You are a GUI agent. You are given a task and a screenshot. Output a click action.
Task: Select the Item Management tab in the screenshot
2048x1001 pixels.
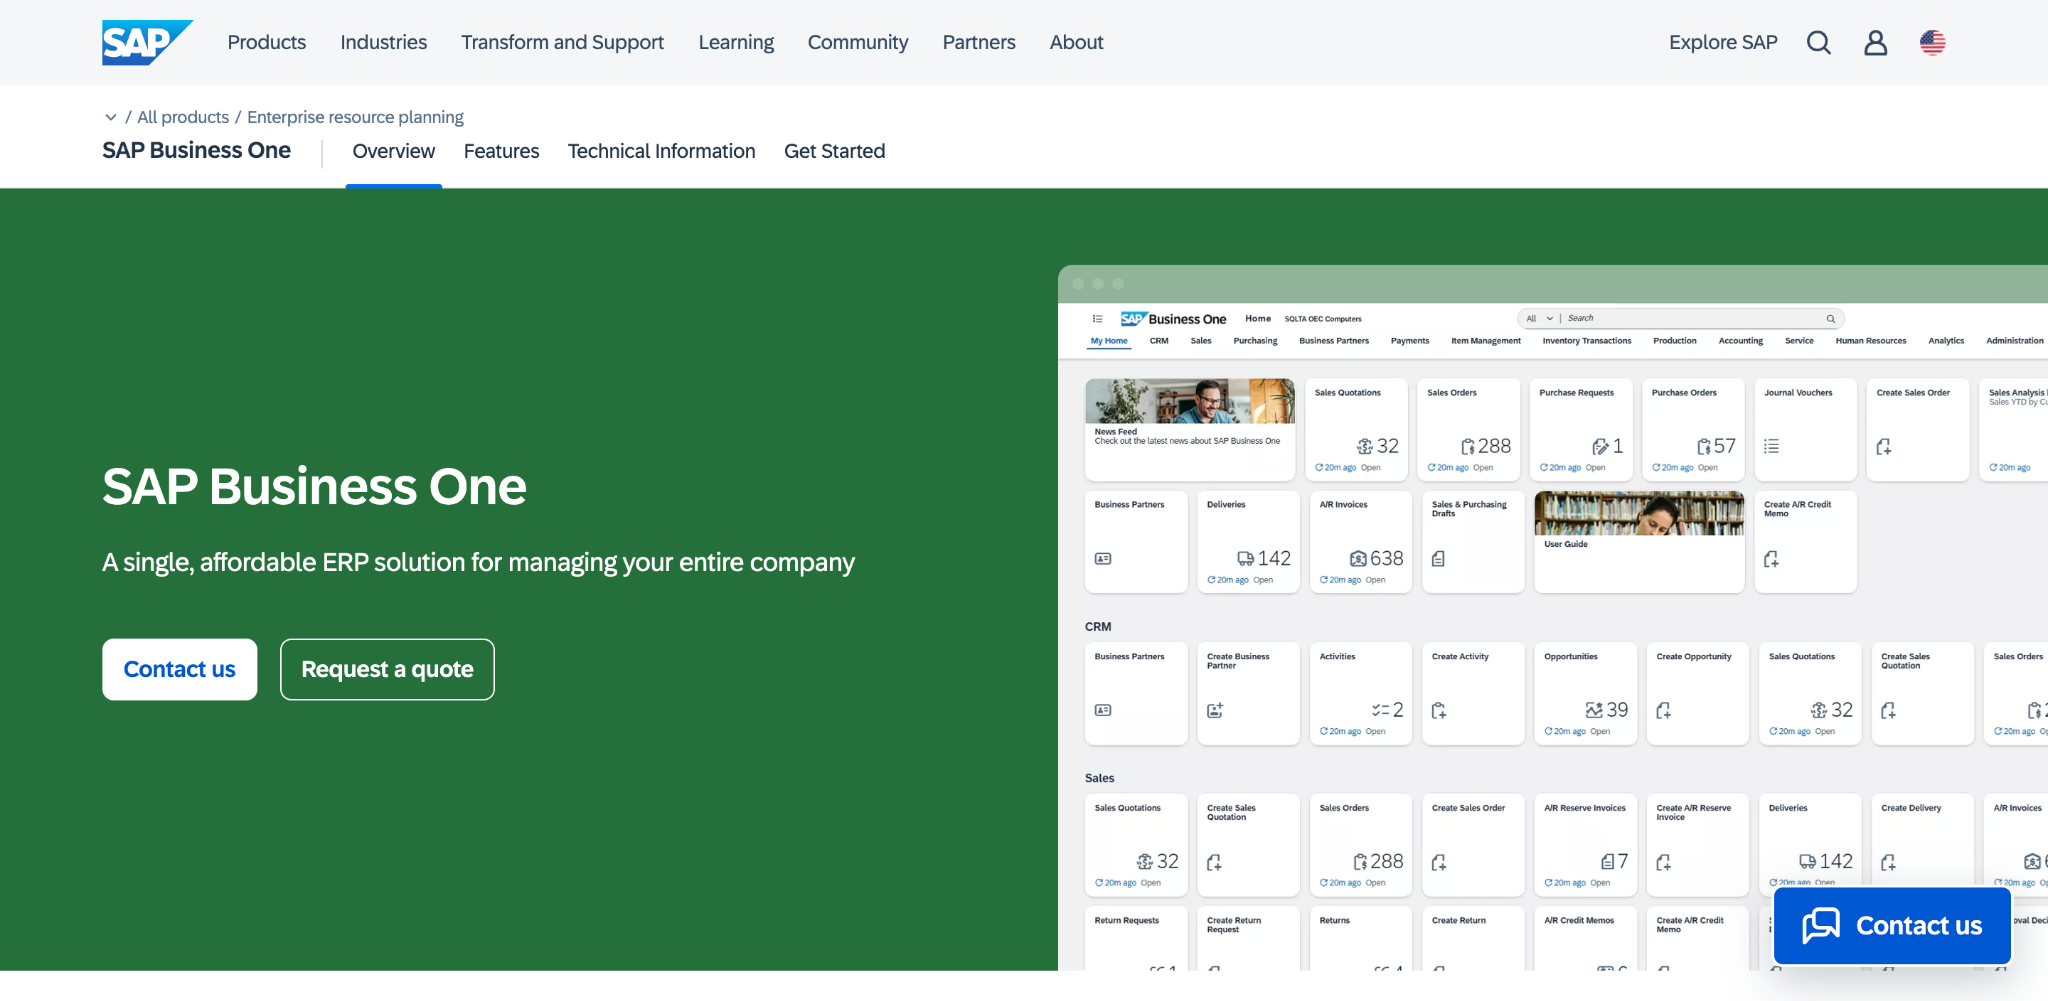pyautogui.click(x=1486, y=341)
